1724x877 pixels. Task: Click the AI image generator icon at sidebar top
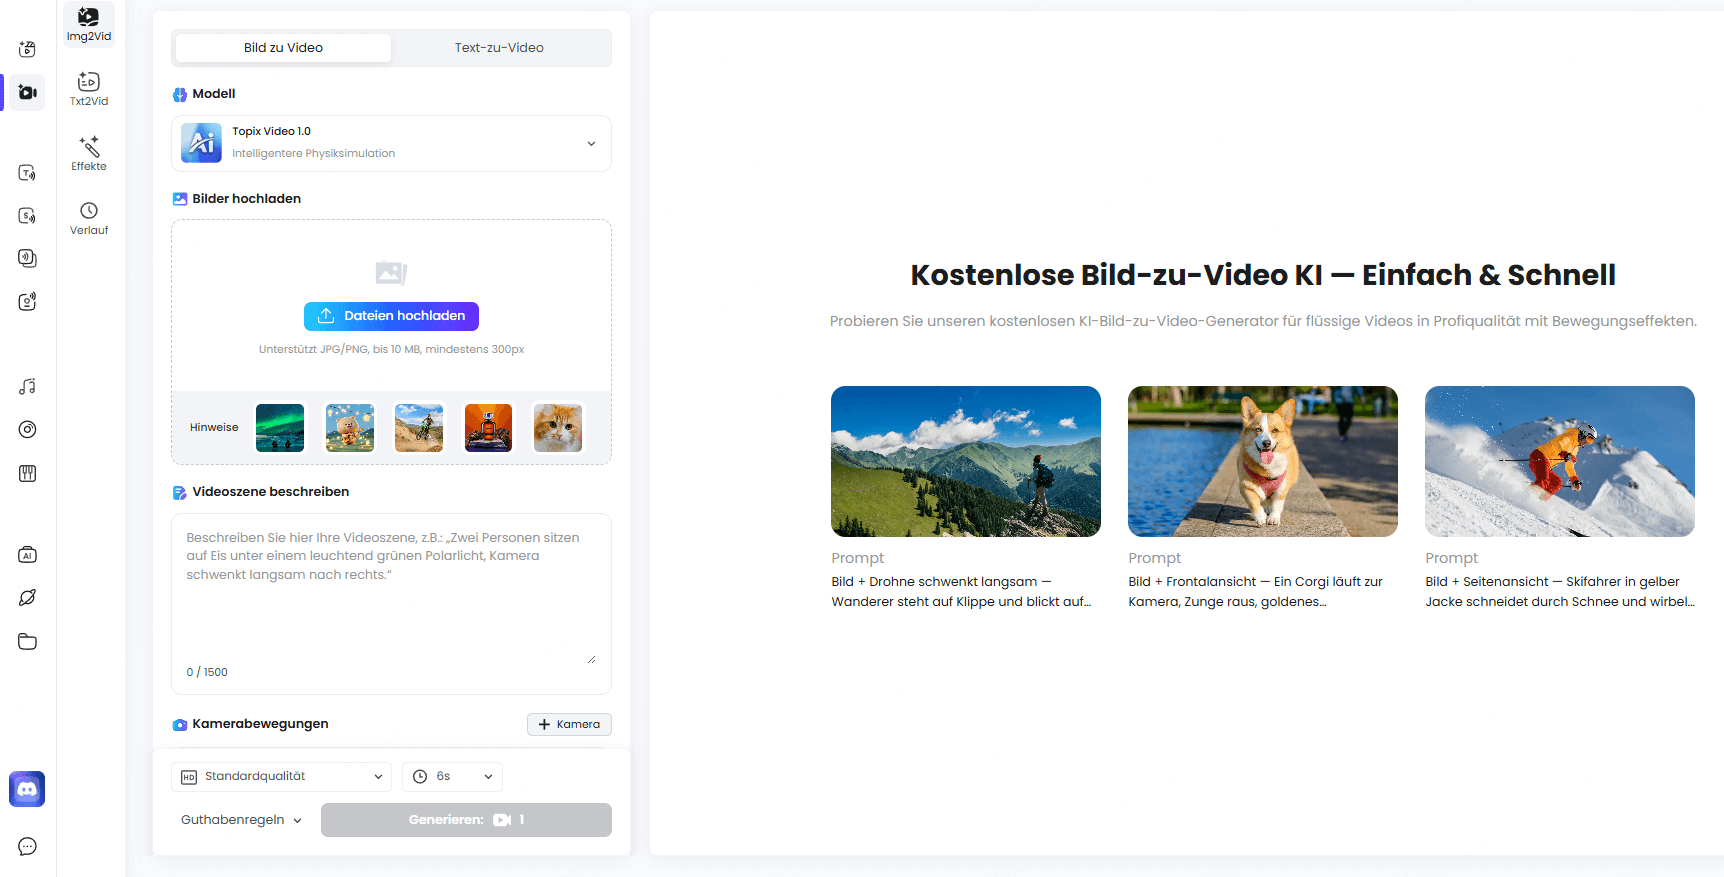28,49
